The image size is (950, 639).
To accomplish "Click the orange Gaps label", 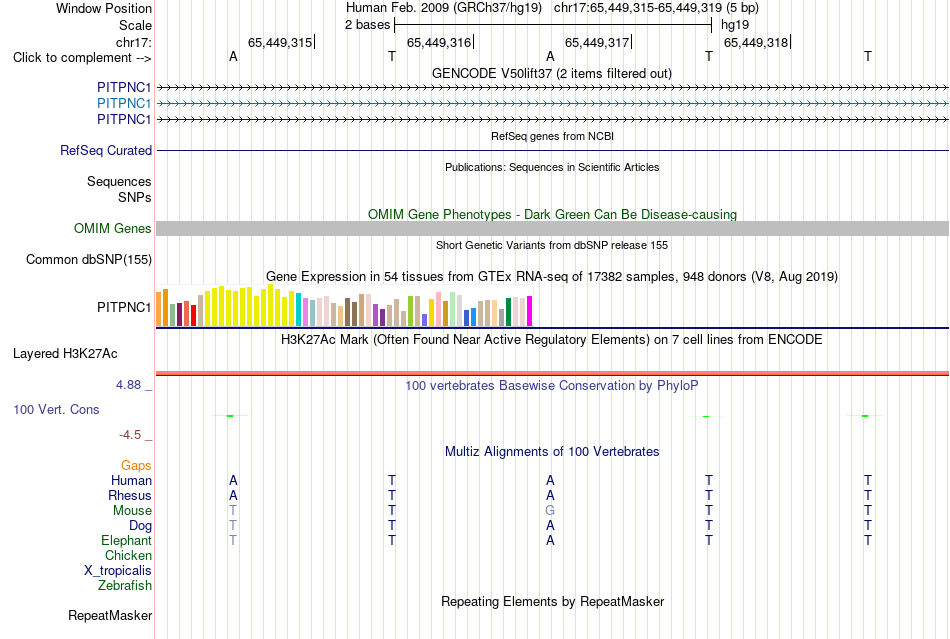I will [x=136, y=465].
